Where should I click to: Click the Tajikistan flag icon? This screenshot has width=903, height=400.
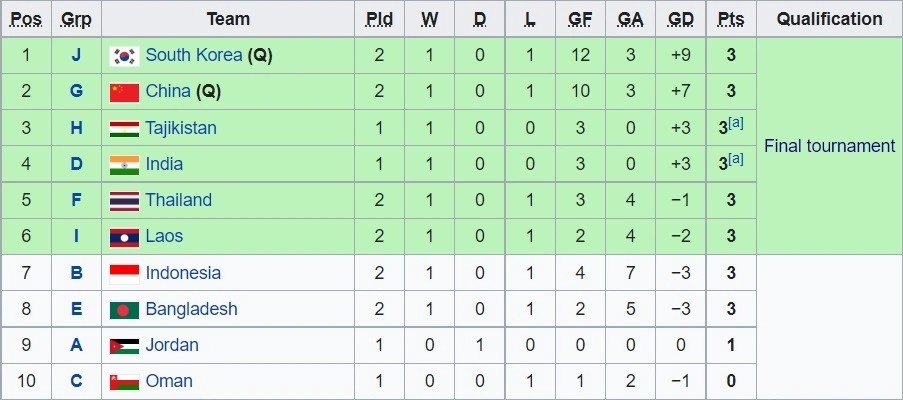pos(124,128)
